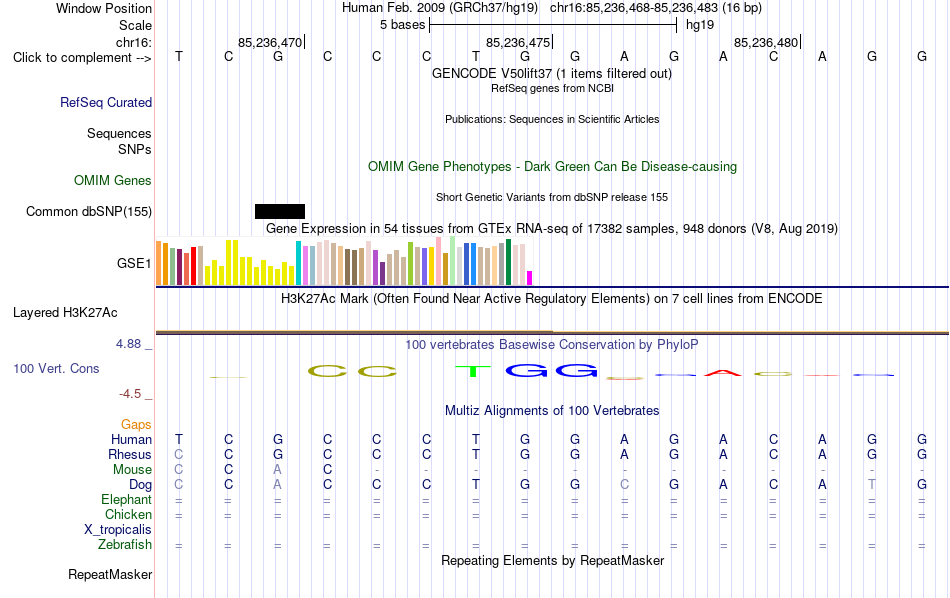This screenshot has width=950, height=598.
Task: Click 'Multiz Alignments of 100 Vertebrates' title
Action: tap(552, 410)
